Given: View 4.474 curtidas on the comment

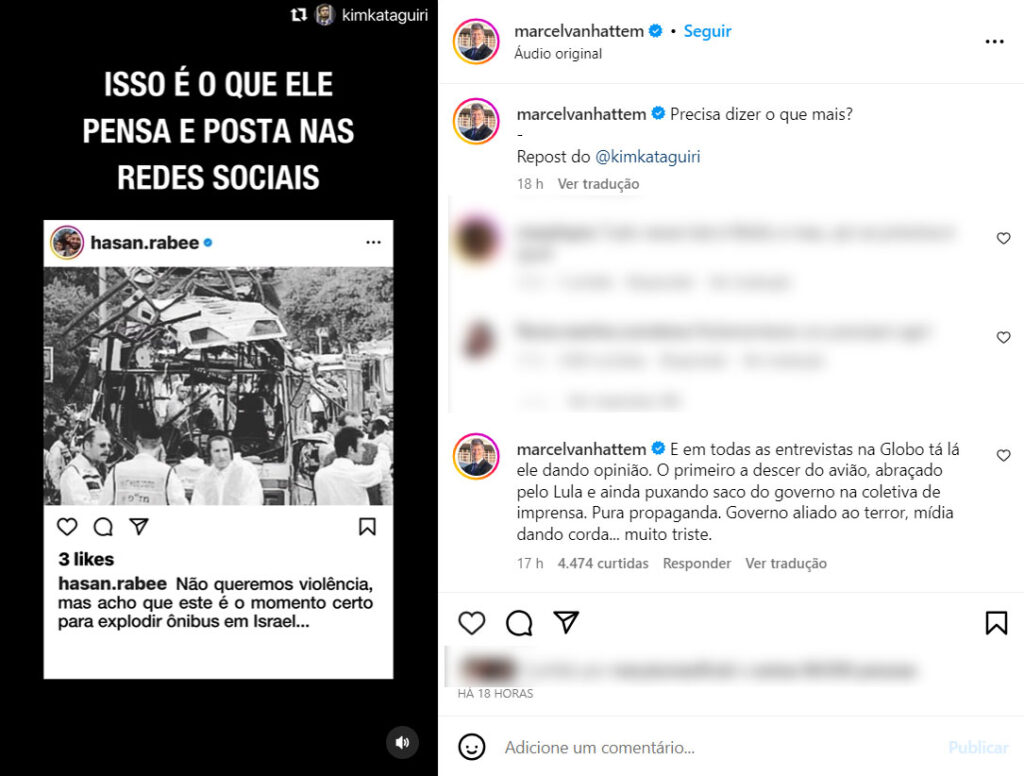Looking at the screenshot, I should [603, 563].
